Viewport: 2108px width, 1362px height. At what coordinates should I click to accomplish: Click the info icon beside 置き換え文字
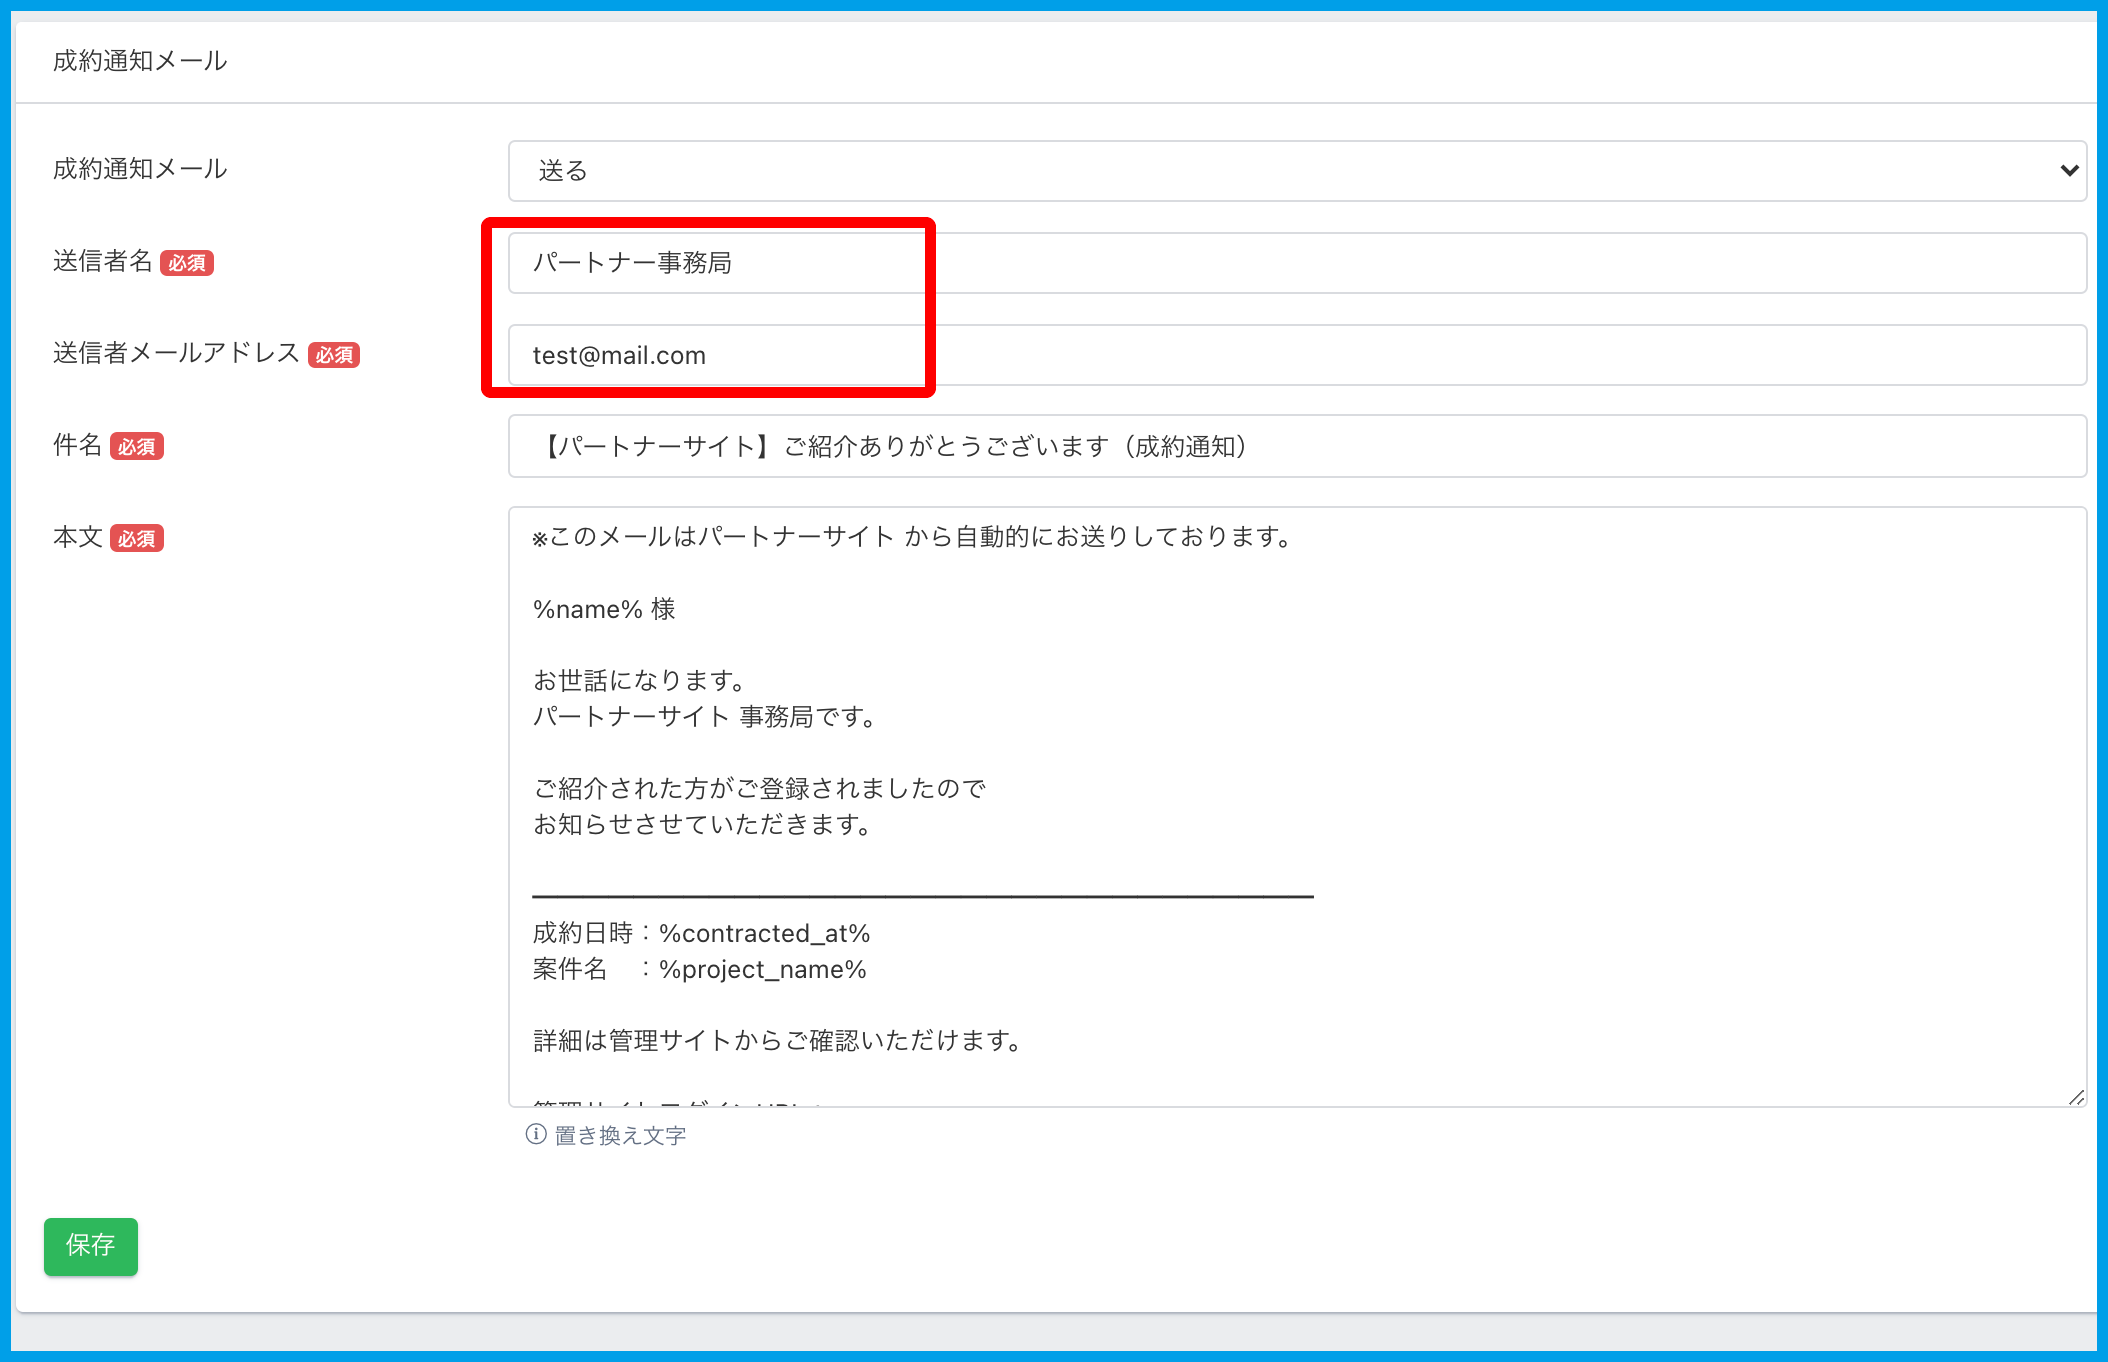536,1134
